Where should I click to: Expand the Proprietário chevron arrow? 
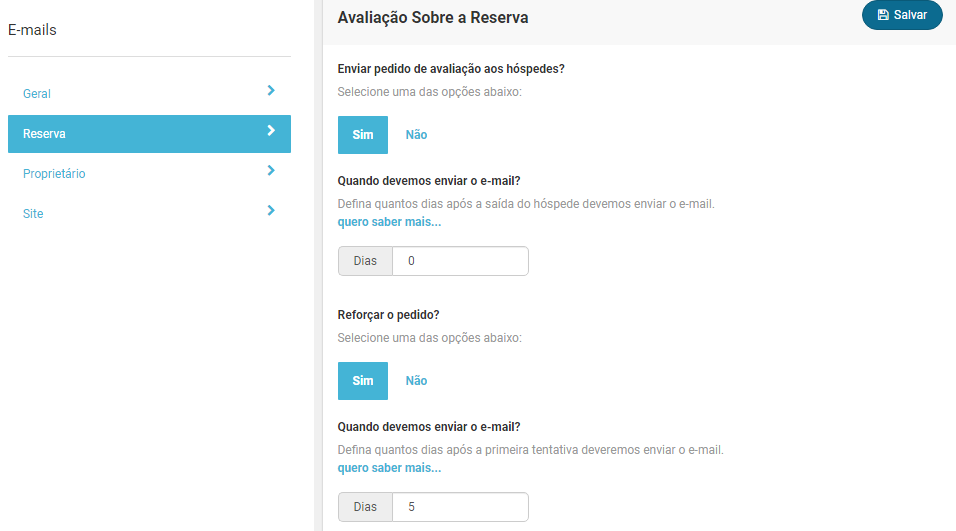click(271, 171)
